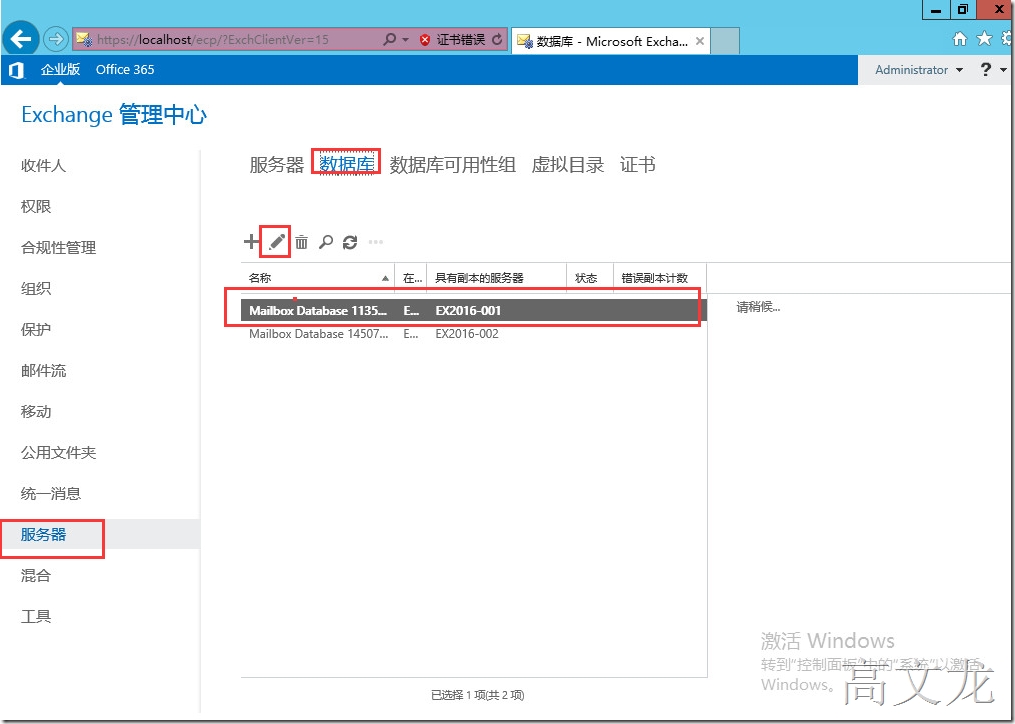Open 统一消息 in the left navigation
This screenshot has height=724, width=1015.
(50, 494)
